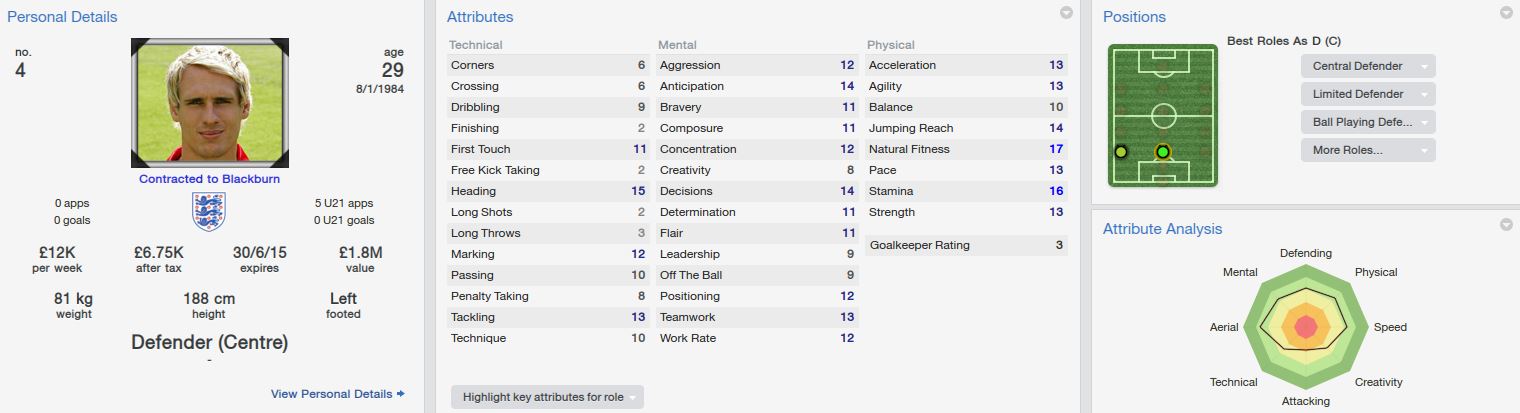Select the green centre-back position dot
The height and width of the screenshot is (413, 1520).
pyautogui.click(x=1162, y=152)
